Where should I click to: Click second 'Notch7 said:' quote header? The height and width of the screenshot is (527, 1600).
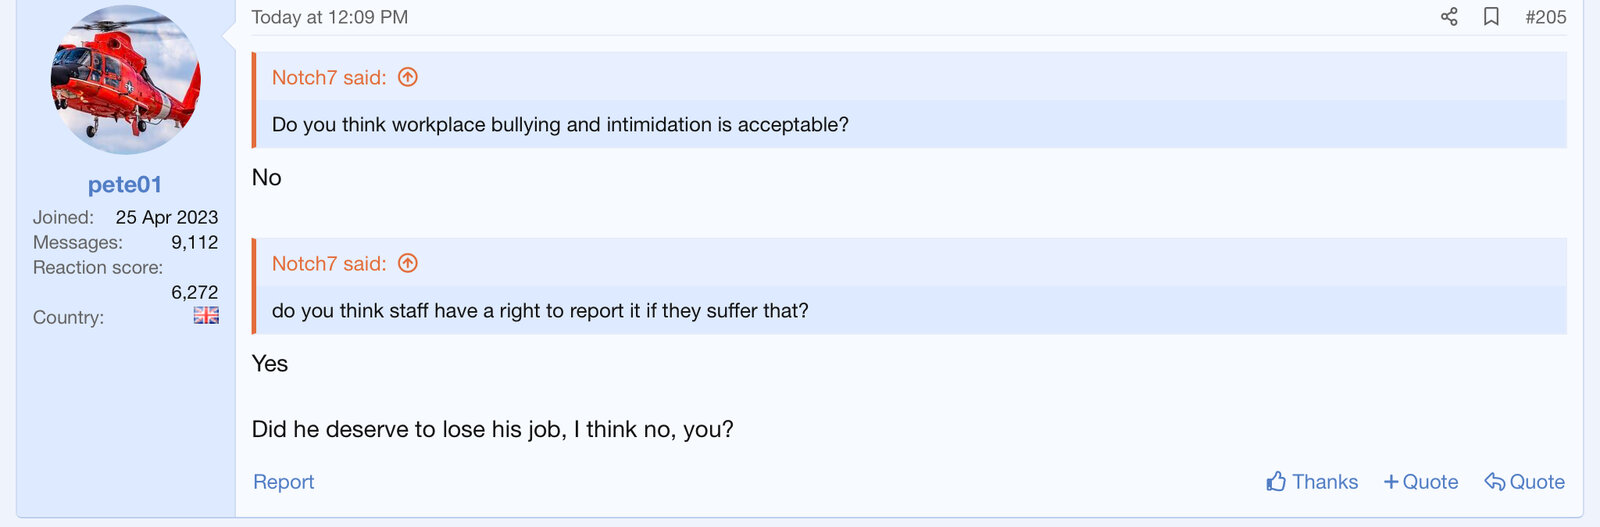click(x=329, y=264)
